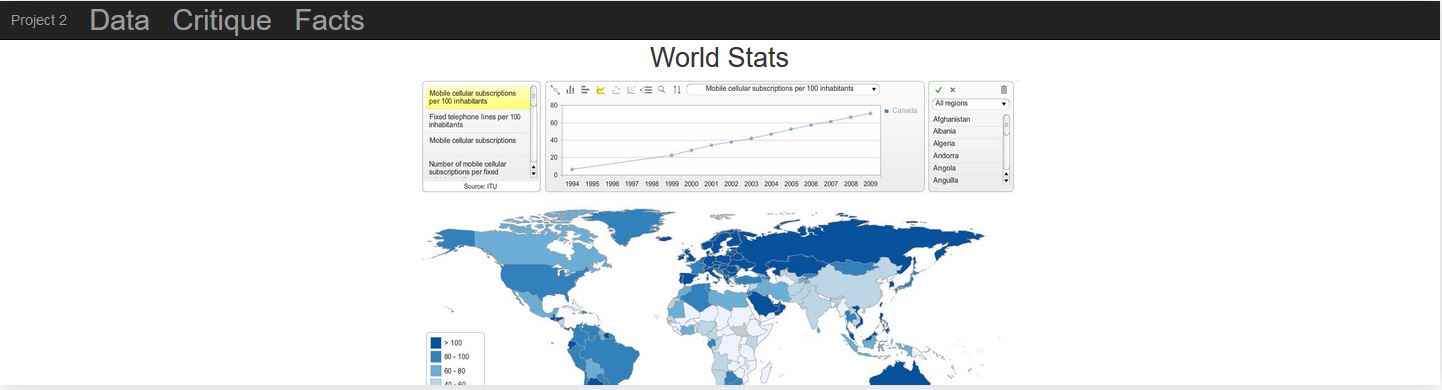This screenshot has width=1442, height=390.
Task: Choose the dotted scatter trend chart icon
Action: (631, 89)
